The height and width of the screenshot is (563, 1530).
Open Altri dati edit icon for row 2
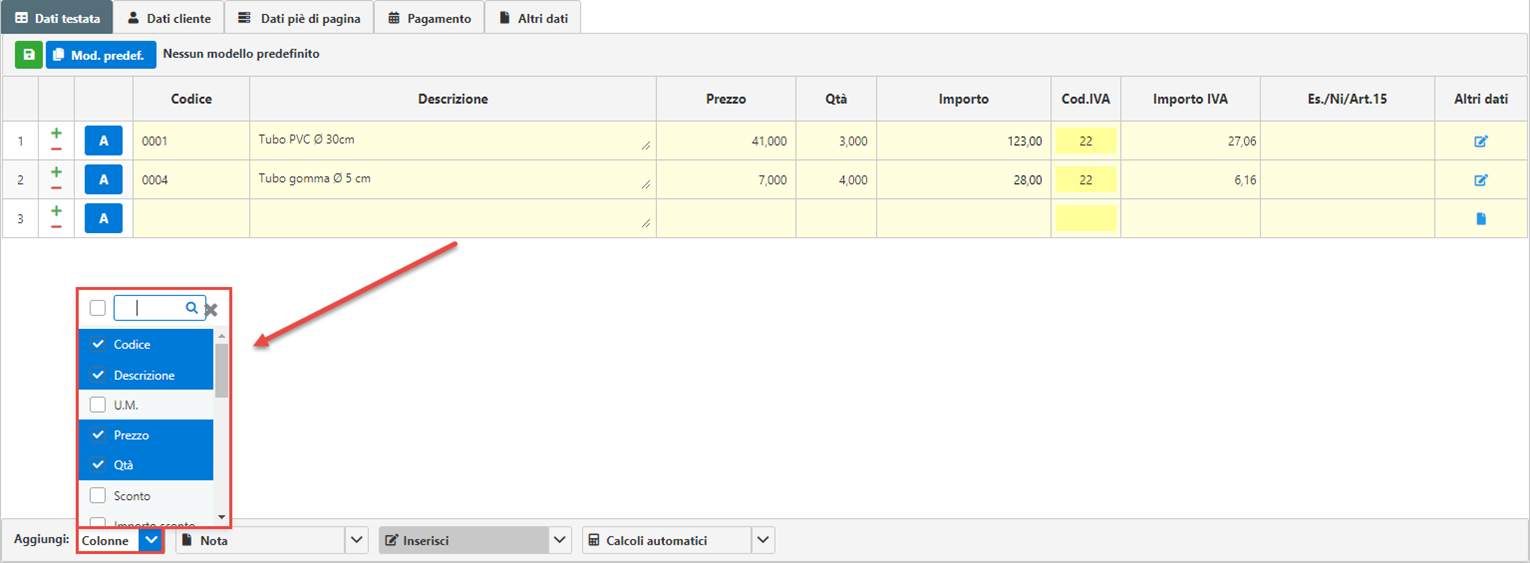coord(1481,180)
